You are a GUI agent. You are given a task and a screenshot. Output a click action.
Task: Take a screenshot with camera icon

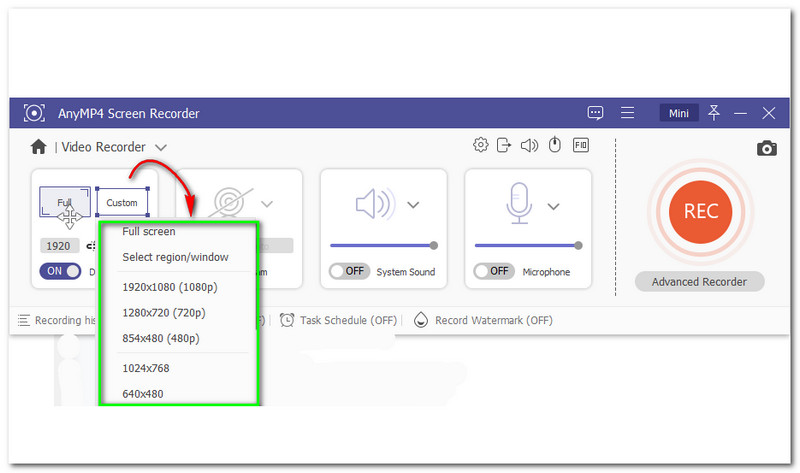click(x=766, y=148)
